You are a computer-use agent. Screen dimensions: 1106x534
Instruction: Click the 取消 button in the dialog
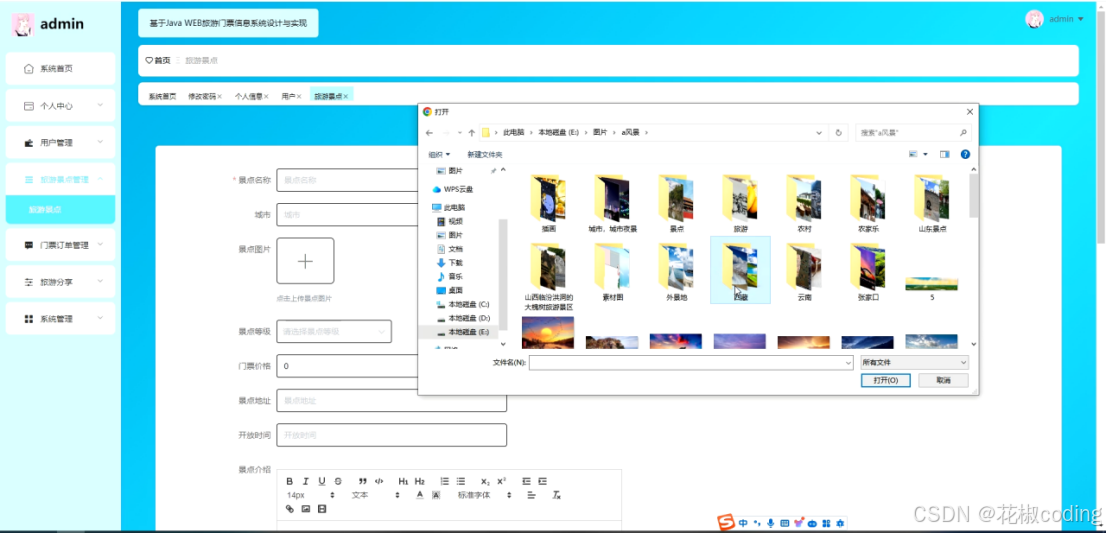coord(943,380)
